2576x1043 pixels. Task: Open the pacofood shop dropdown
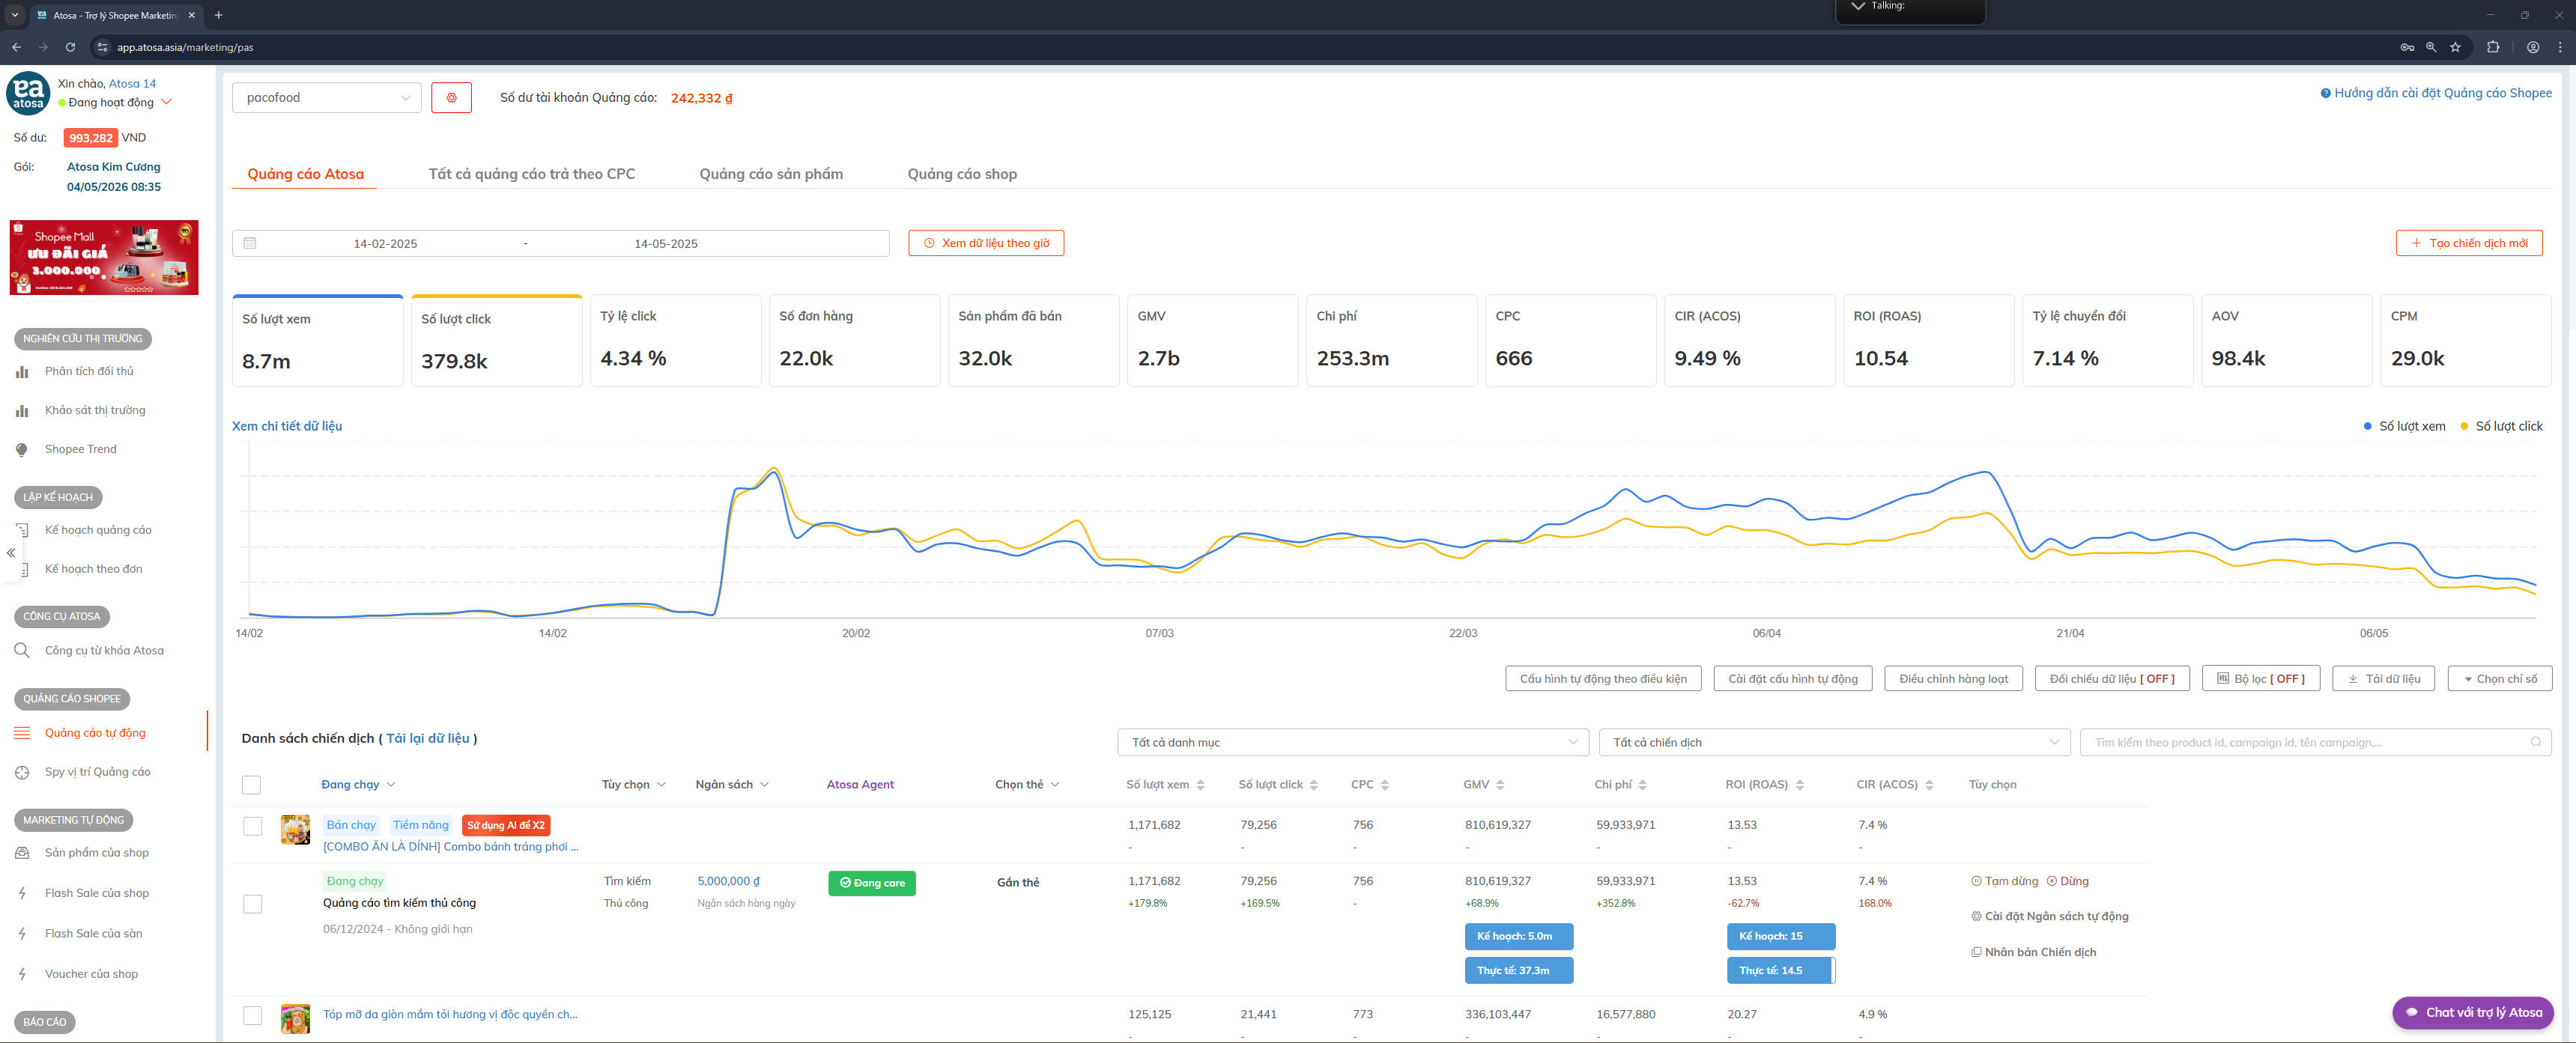point(327,98)
